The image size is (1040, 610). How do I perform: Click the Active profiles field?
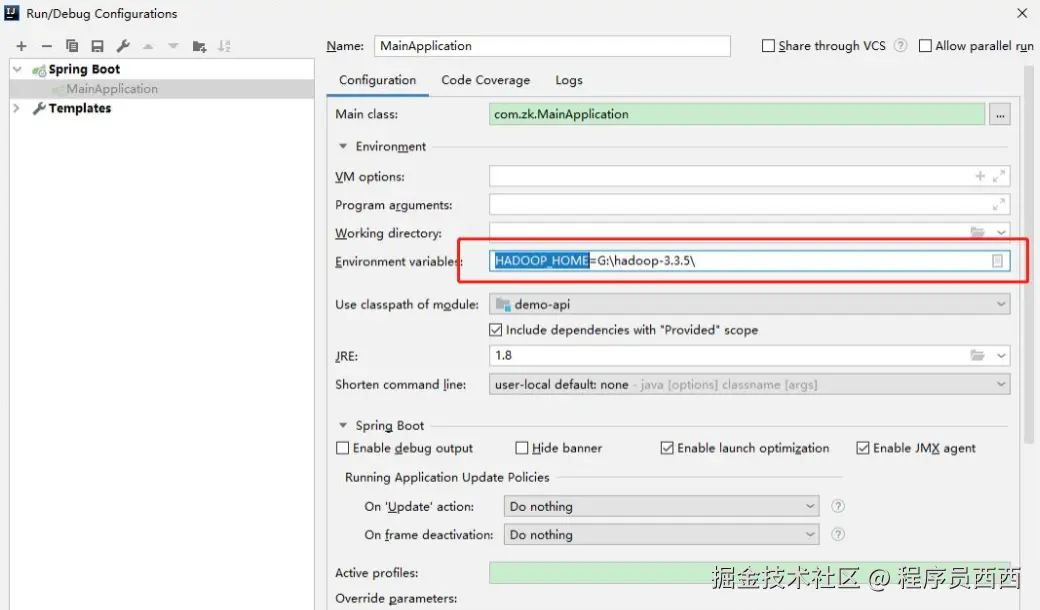click(x=749, y=573)
